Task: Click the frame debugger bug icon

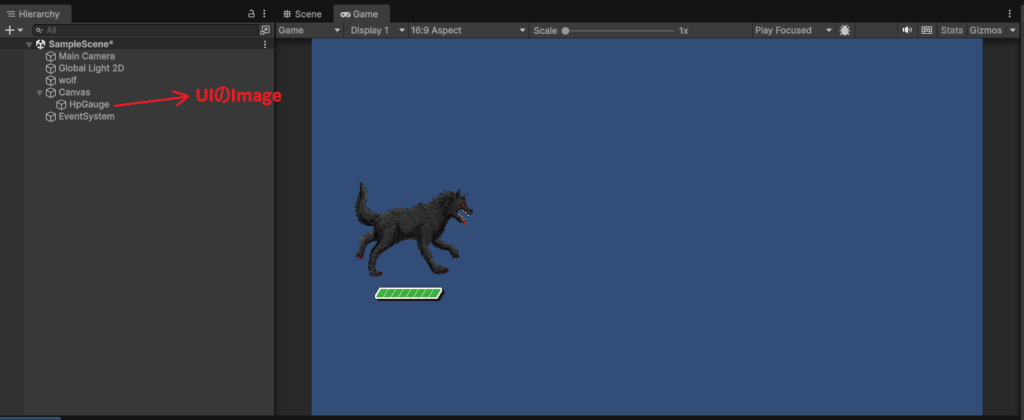Action: 845,30
